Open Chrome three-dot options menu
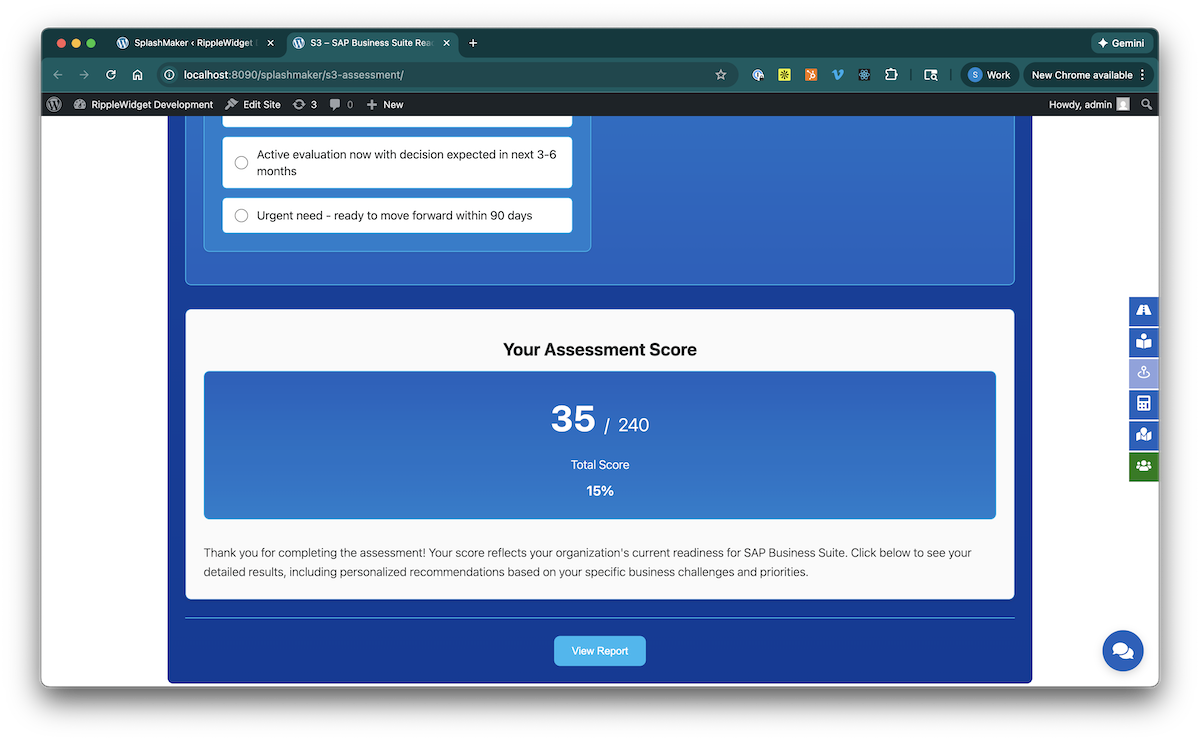This screenshot has height=741, width=1200. click(x=1142, y=75)
